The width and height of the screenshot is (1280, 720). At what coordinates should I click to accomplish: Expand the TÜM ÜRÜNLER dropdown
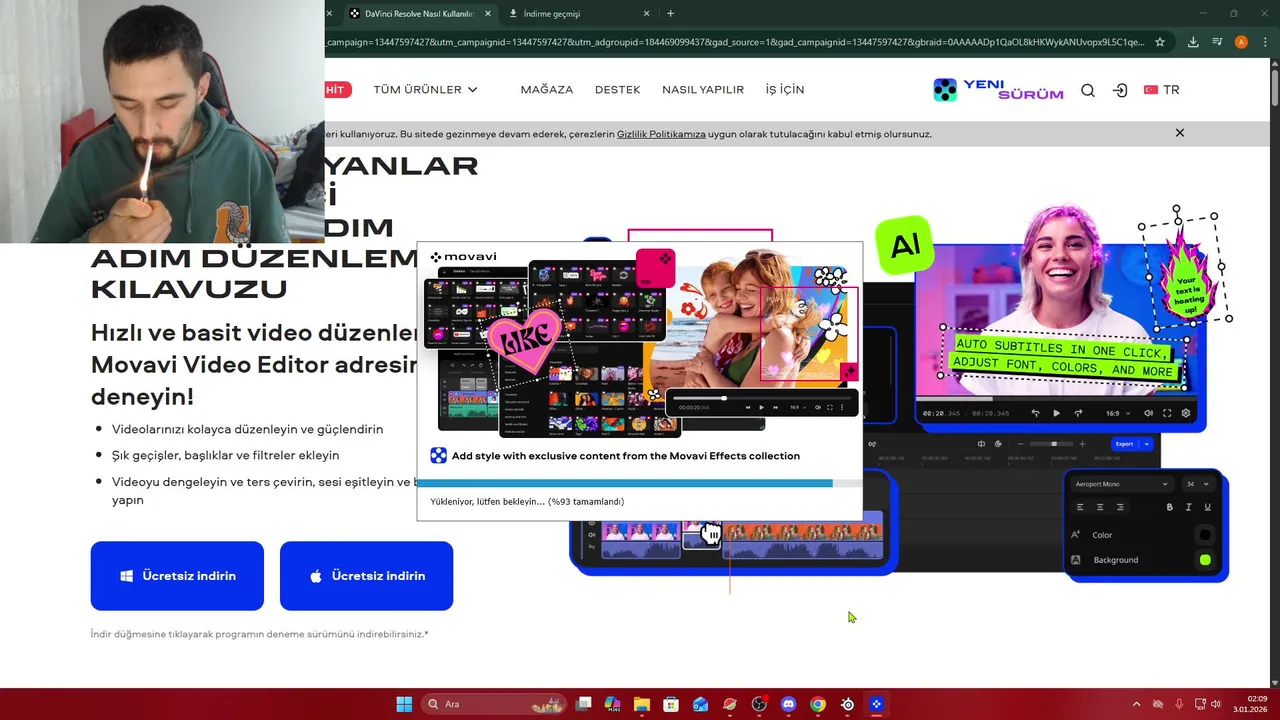[x=425, y=90]
